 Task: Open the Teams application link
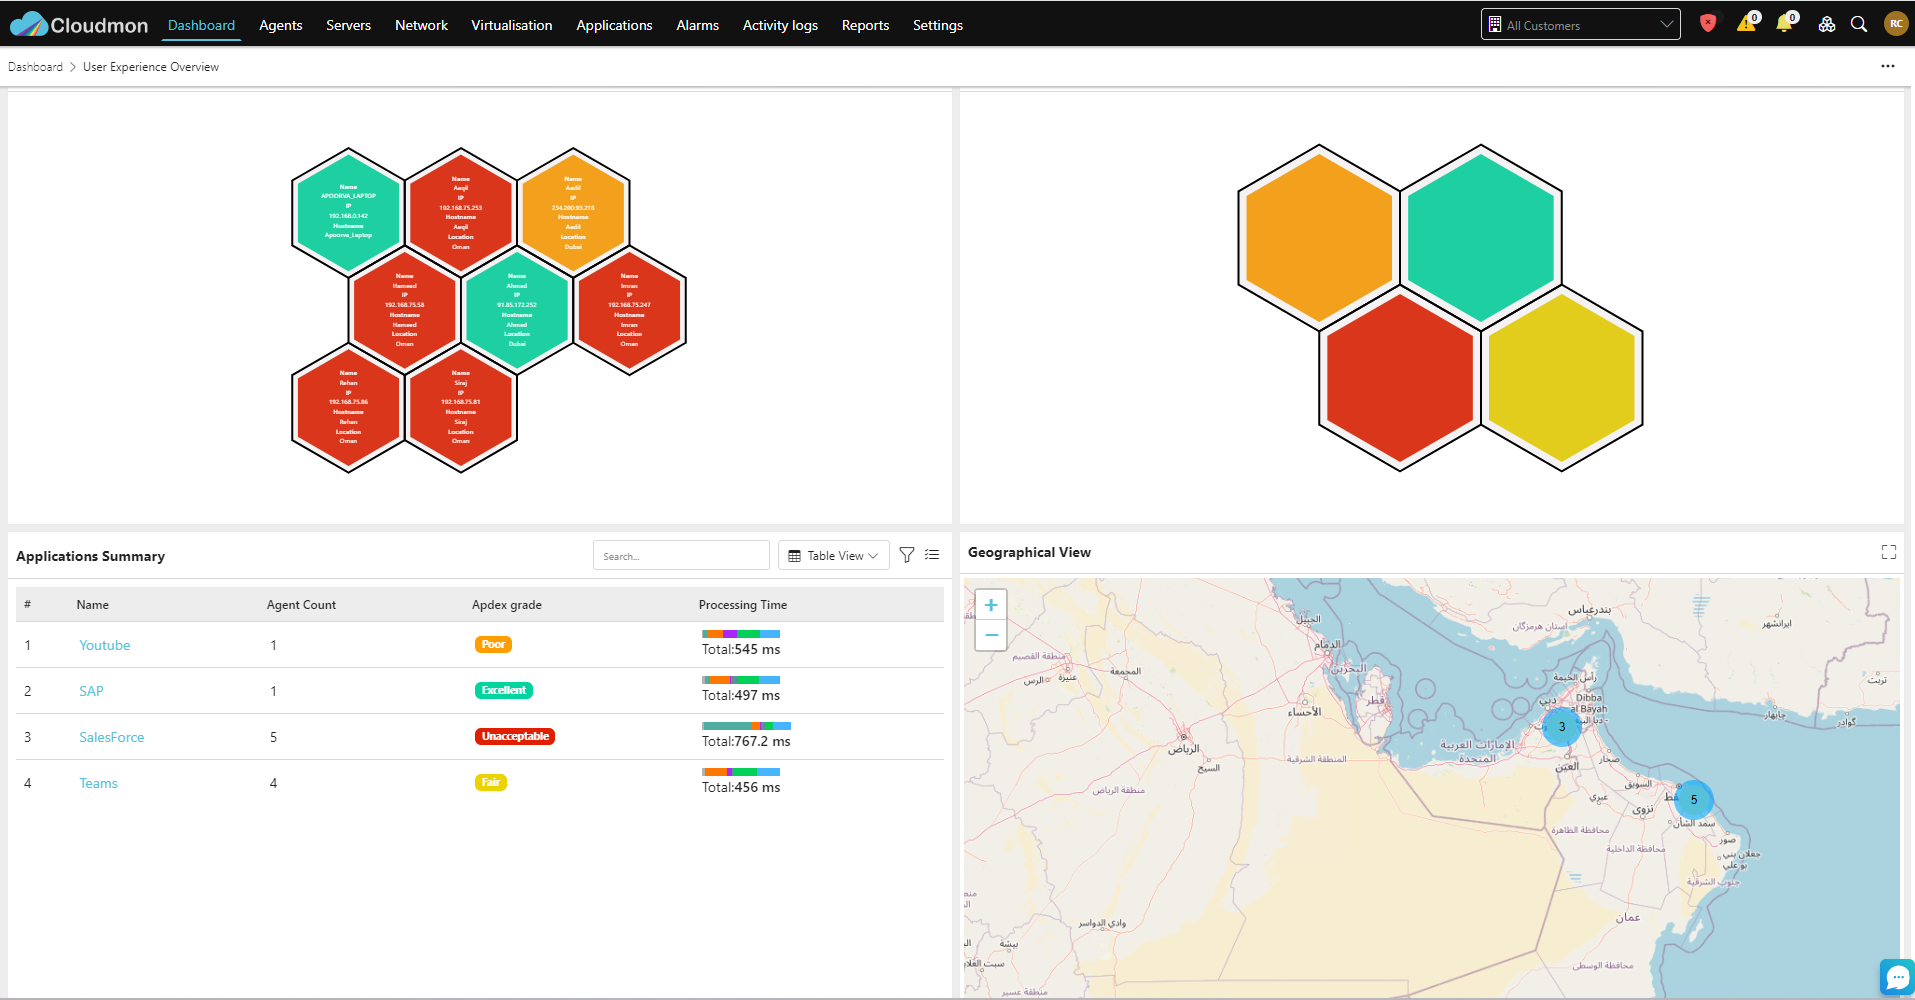(x=98, y=783)
